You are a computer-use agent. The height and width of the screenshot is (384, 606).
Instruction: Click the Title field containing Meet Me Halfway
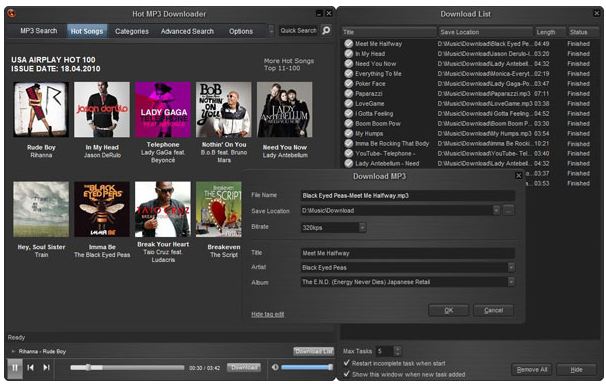[408, 253]
